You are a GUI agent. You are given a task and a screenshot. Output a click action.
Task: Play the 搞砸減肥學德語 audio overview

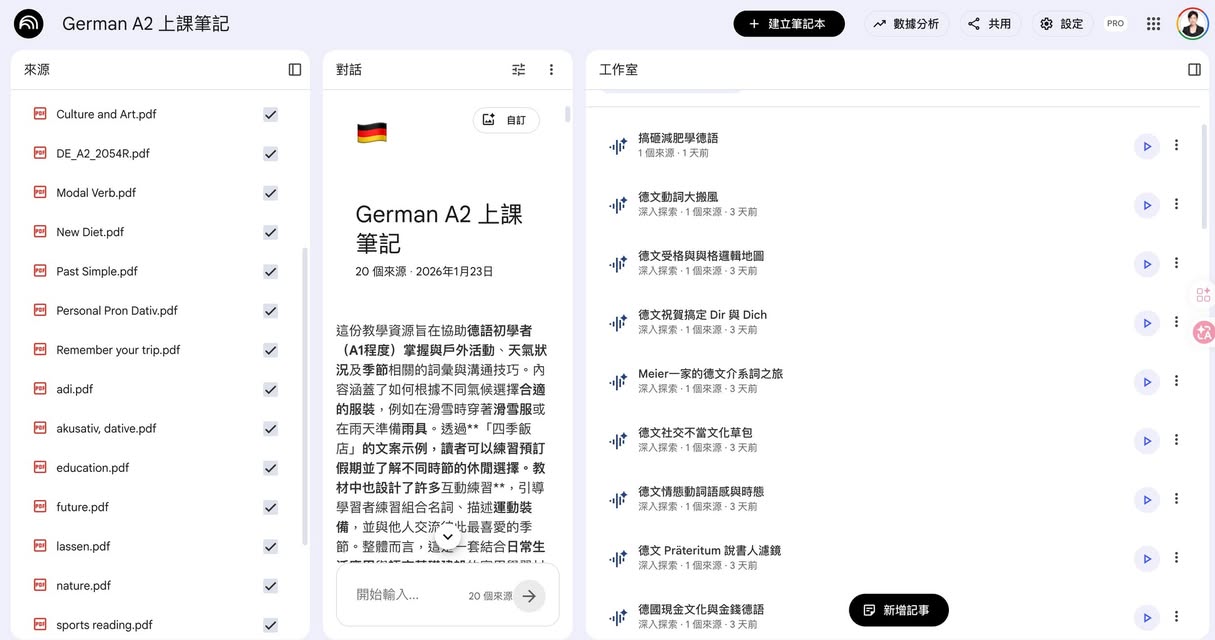tap(1147, 146)
